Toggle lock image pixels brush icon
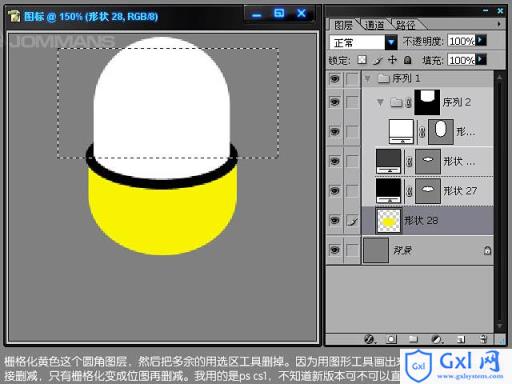 tap(378, 60)
